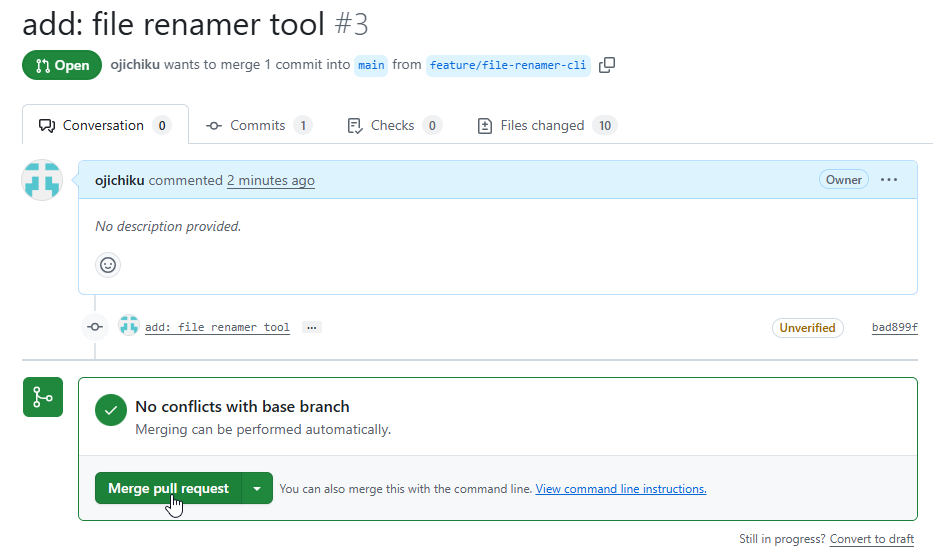Click the green merge status git icon
Viewport: 933px width, 559px height.
[43, 397]
